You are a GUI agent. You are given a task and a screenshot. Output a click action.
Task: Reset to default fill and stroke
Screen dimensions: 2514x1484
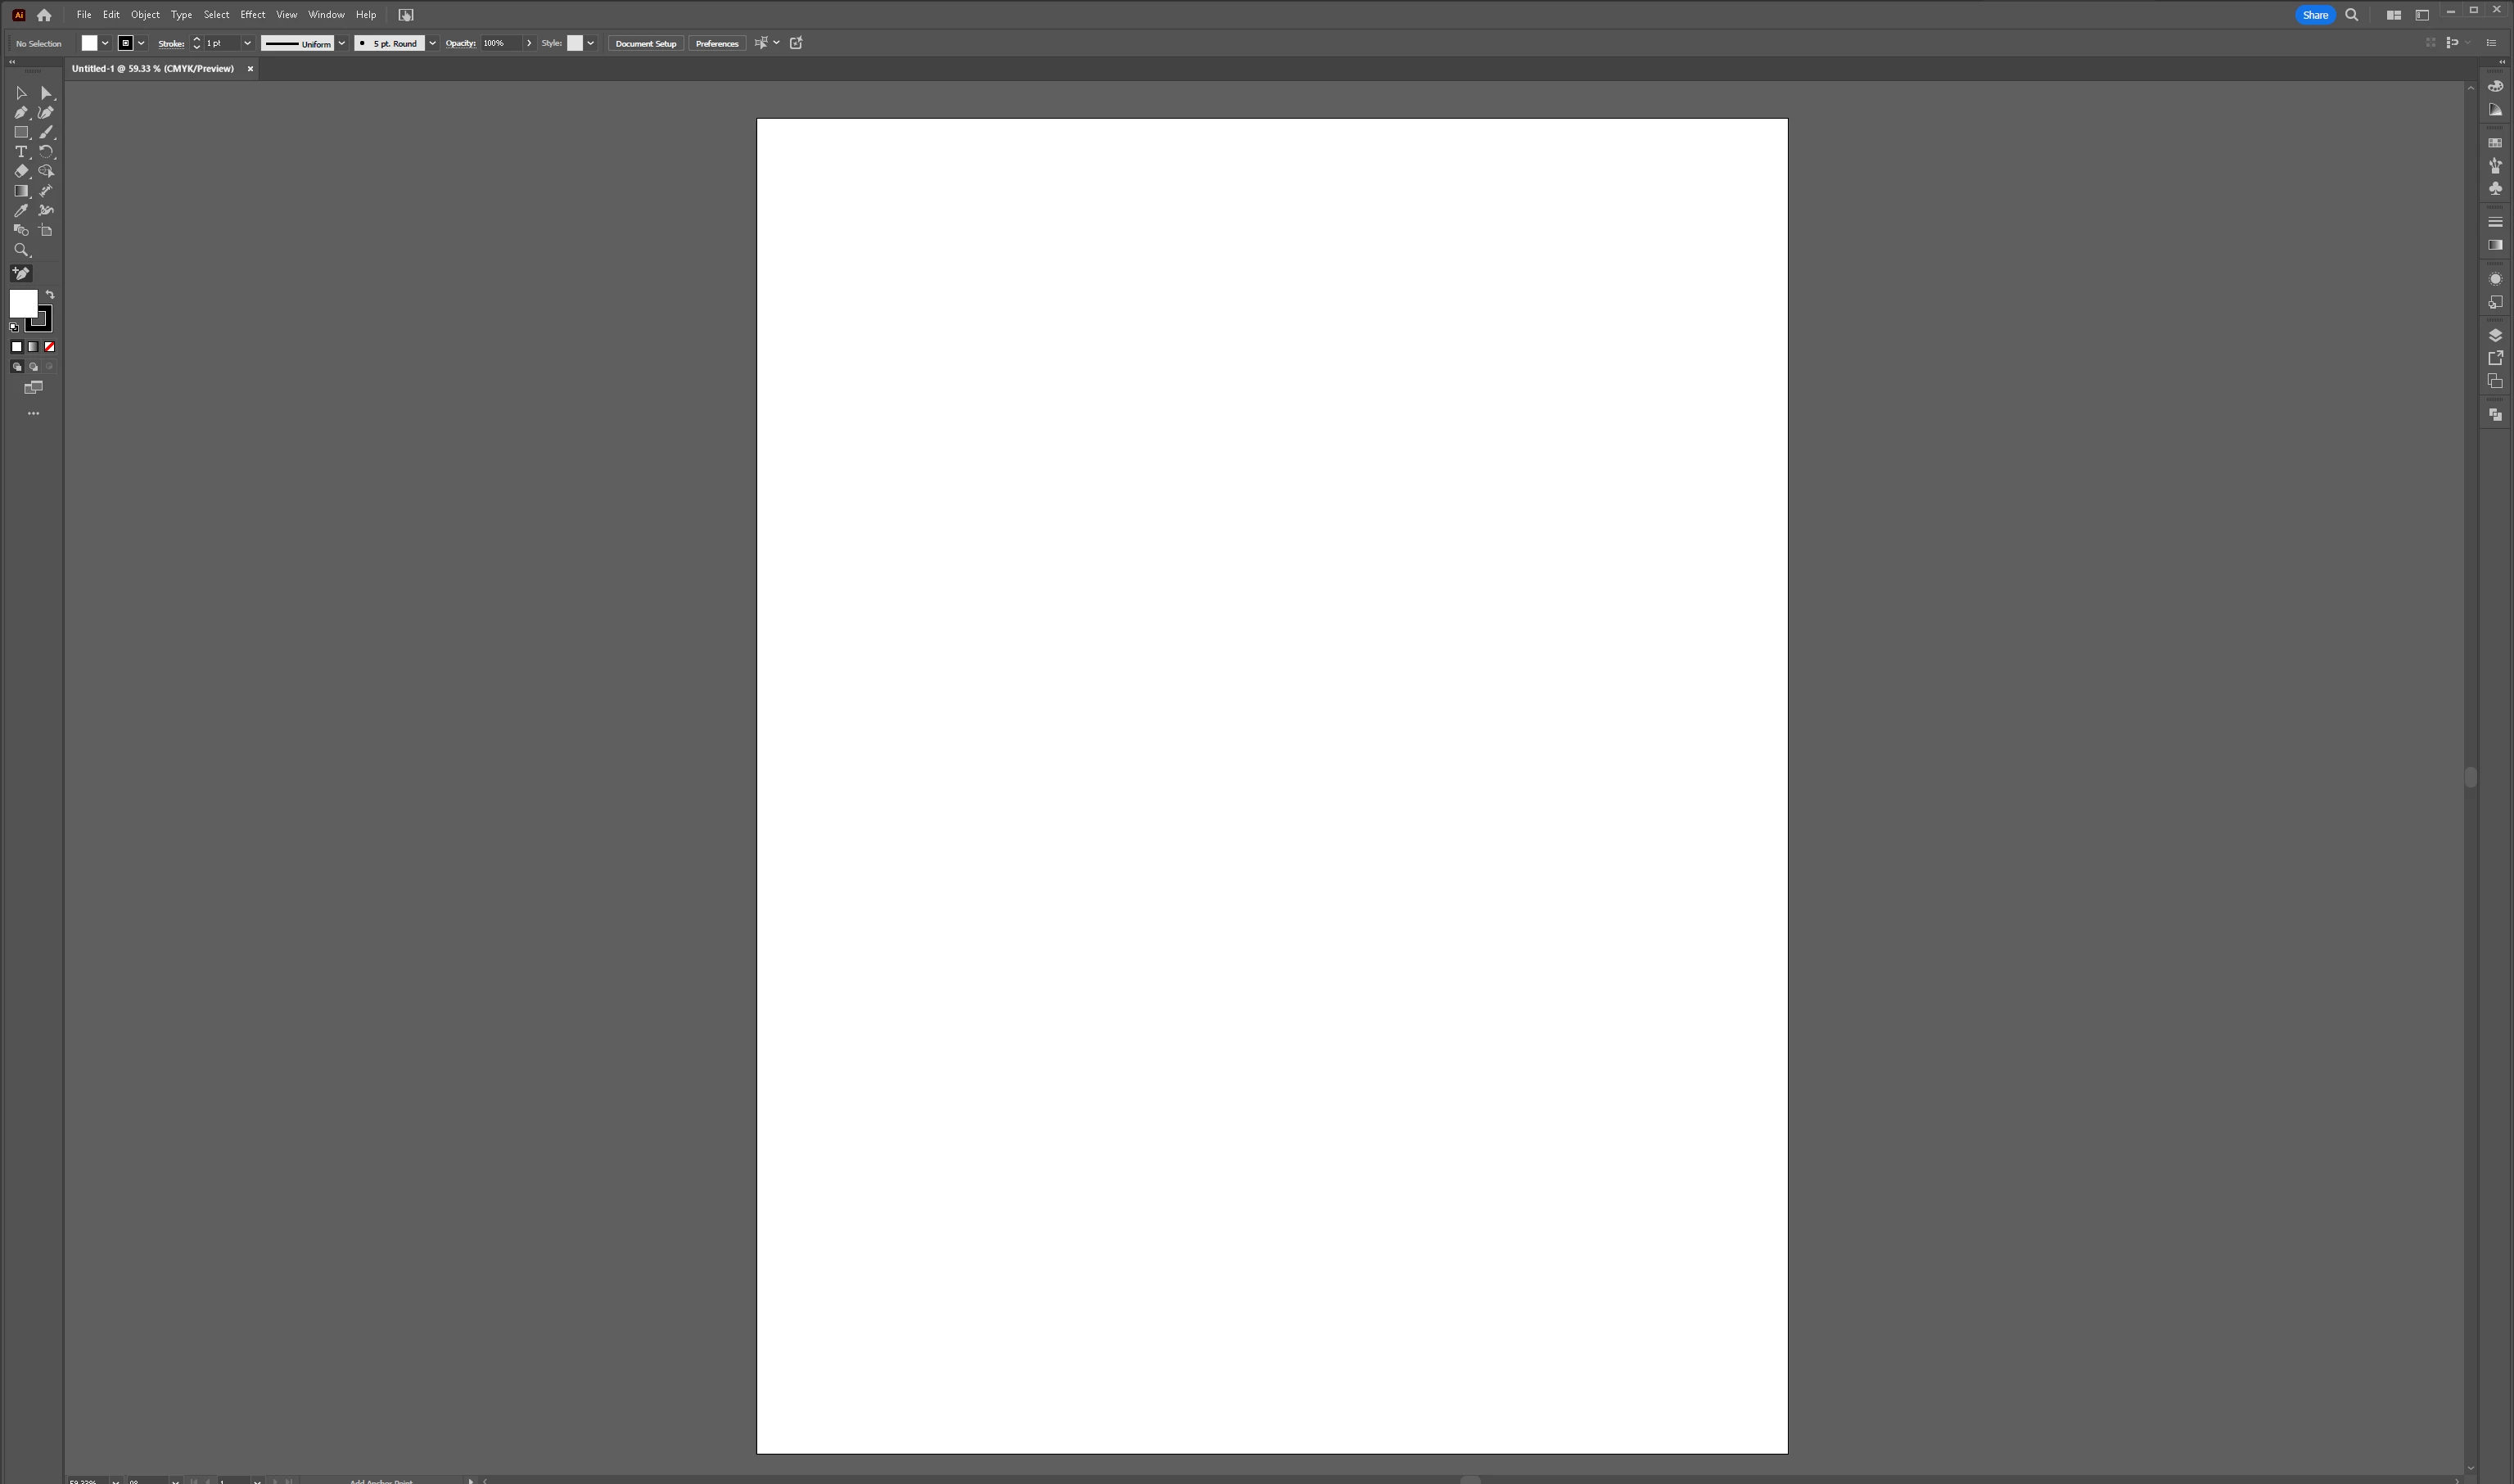14,328
